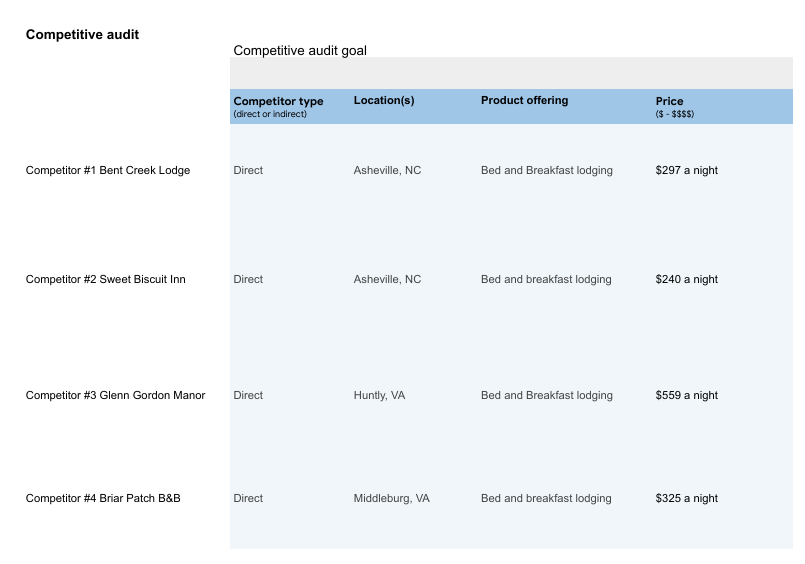Click the Competitor #2 Sweet Biscuit Inn label
This screenshot has width=805, height=564.
(x=106, y=280)
